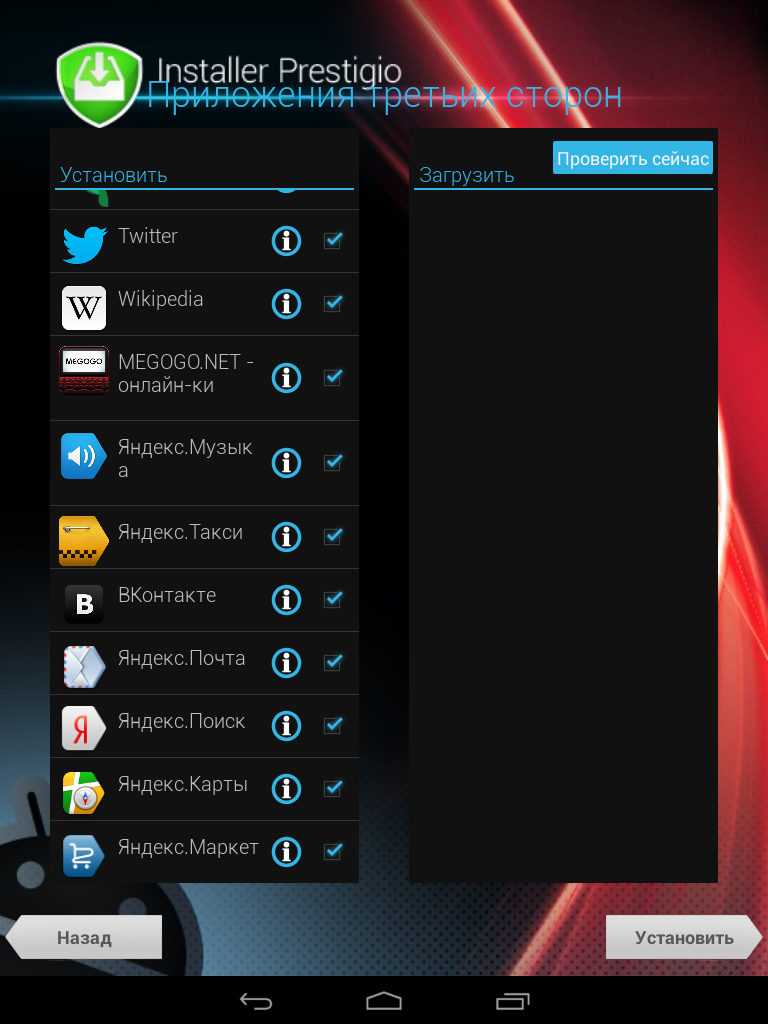Image resolution: width=768 pixels, height=1024 pixels.
Task: Toggle the Яндекс.Поиск checkbox
Action: 333,725
